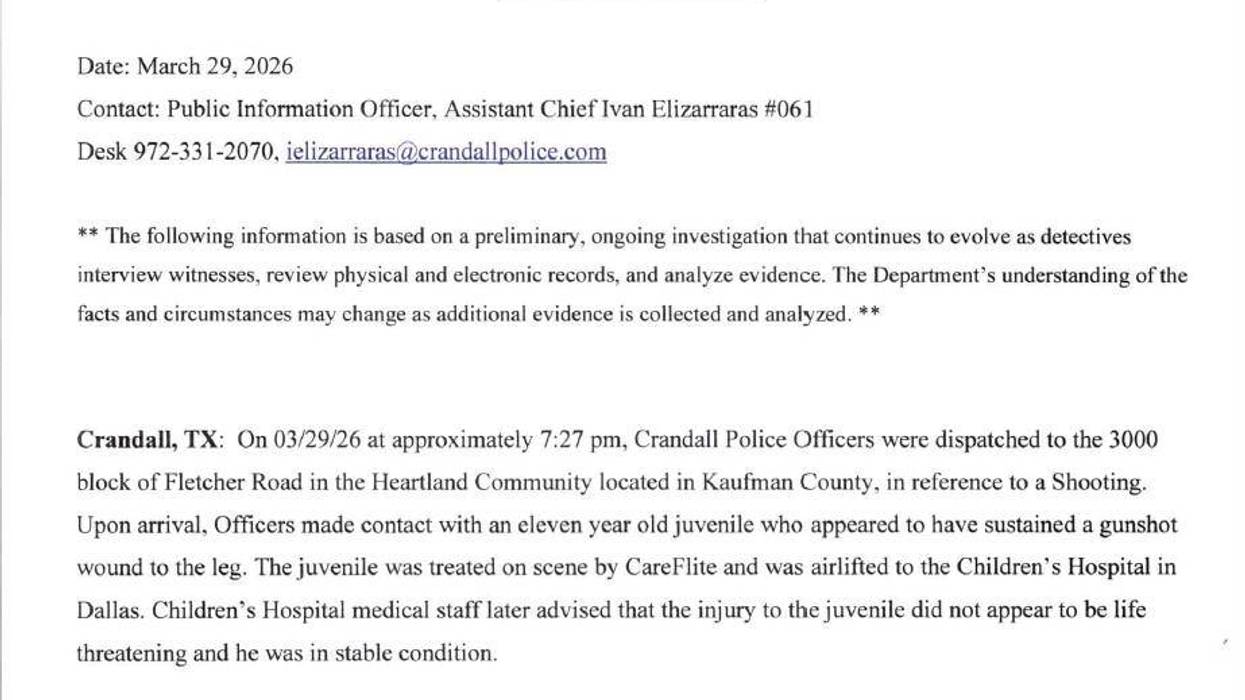Click the word "Dallas." starting a line
1245x700 pixels.
[107, 611]
